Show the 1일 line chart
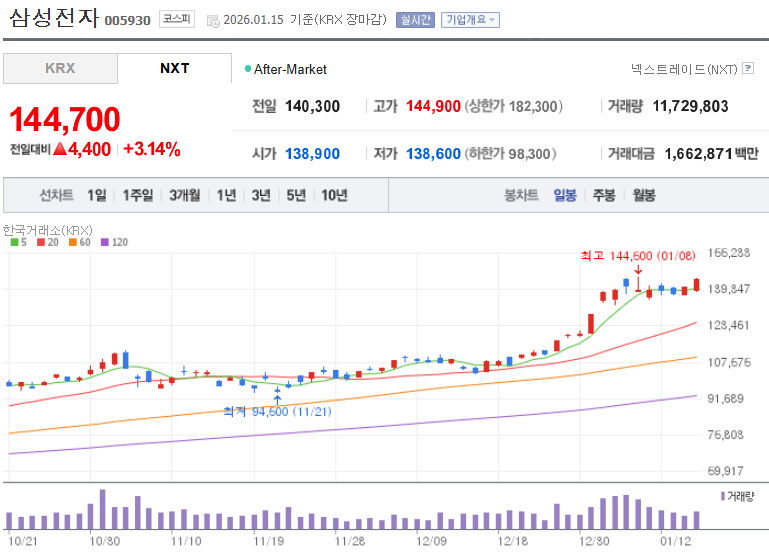 pyautogui.click(x=97, y=195)
